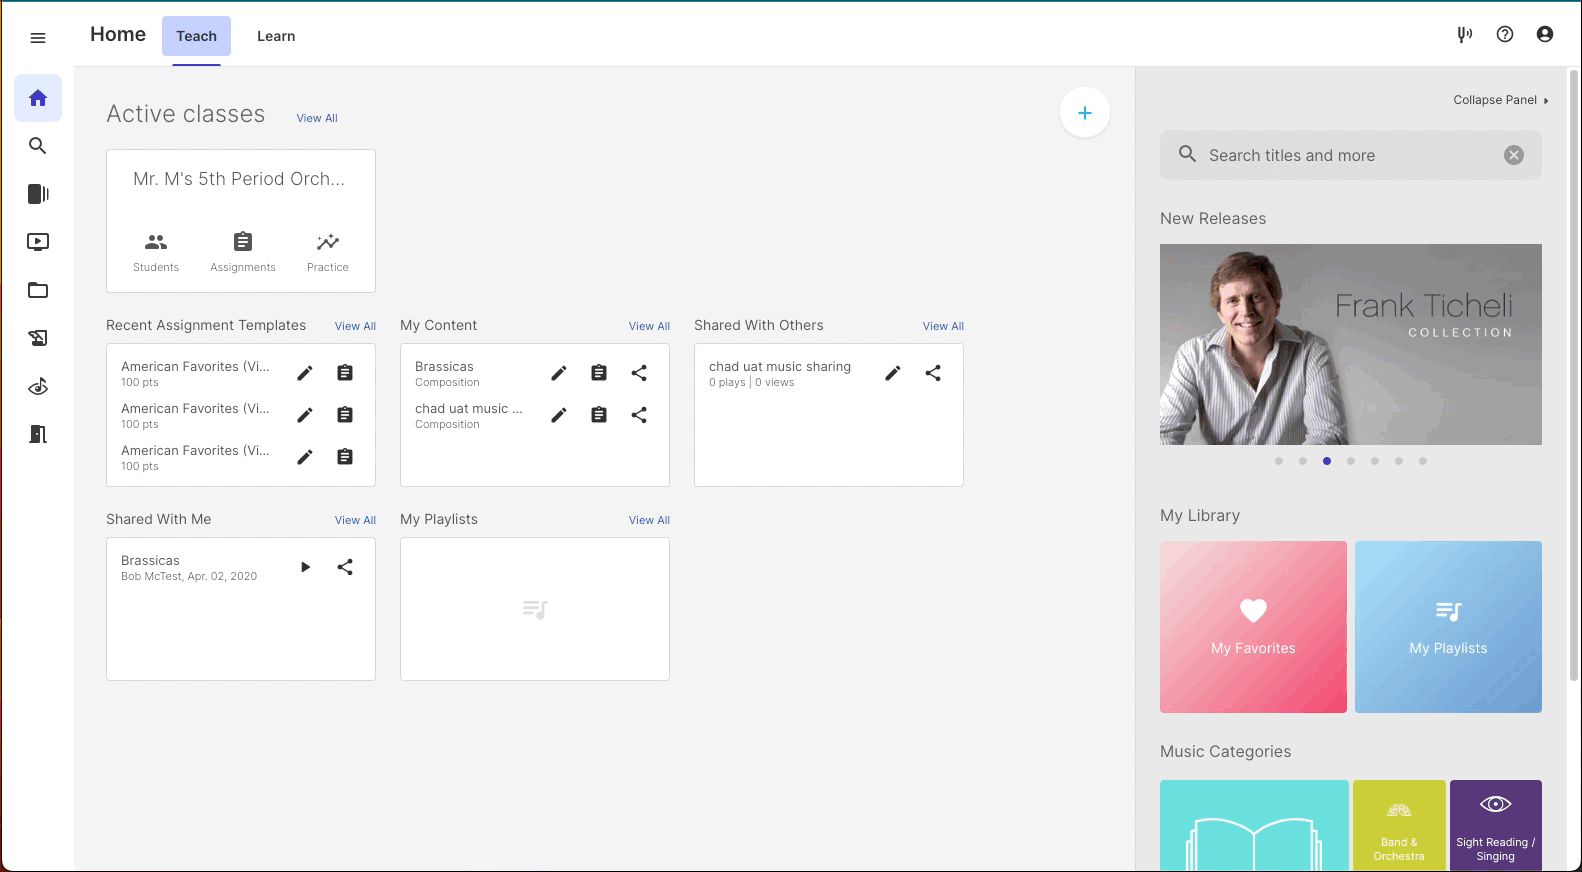Collapse the right side panel

(x=1501, y=100)
